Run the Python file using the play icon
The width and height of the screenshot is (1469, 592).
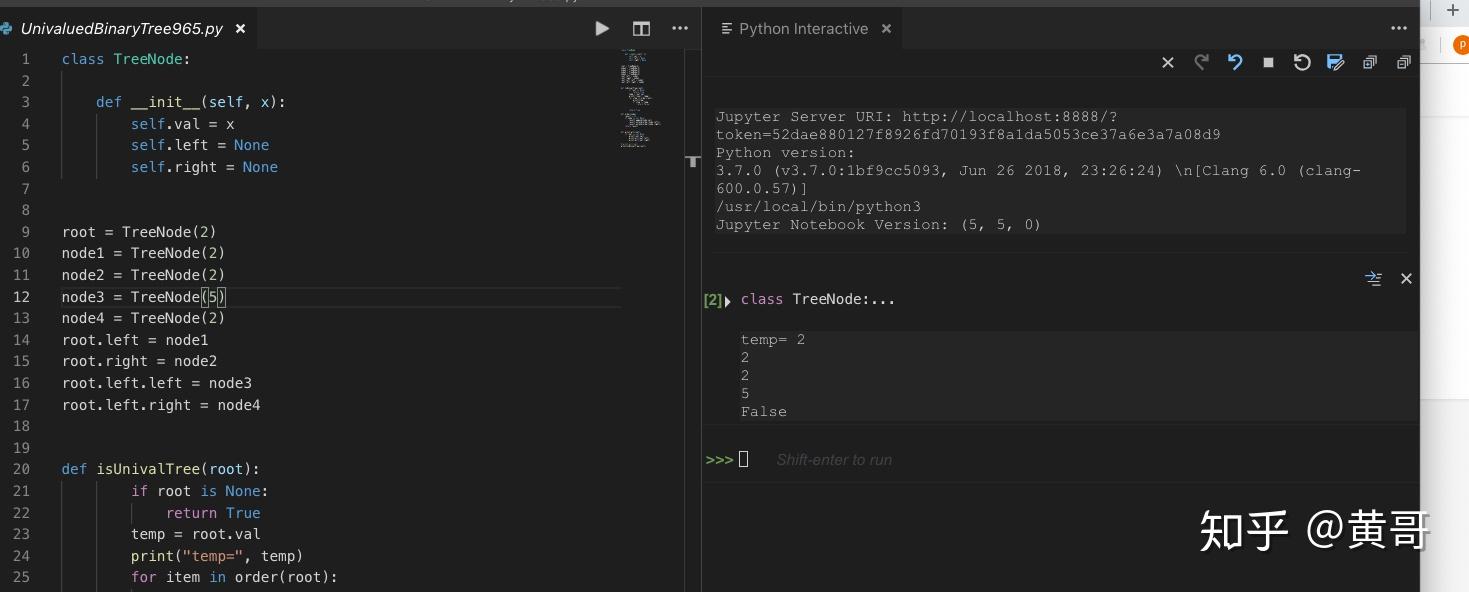pos(602,29)
